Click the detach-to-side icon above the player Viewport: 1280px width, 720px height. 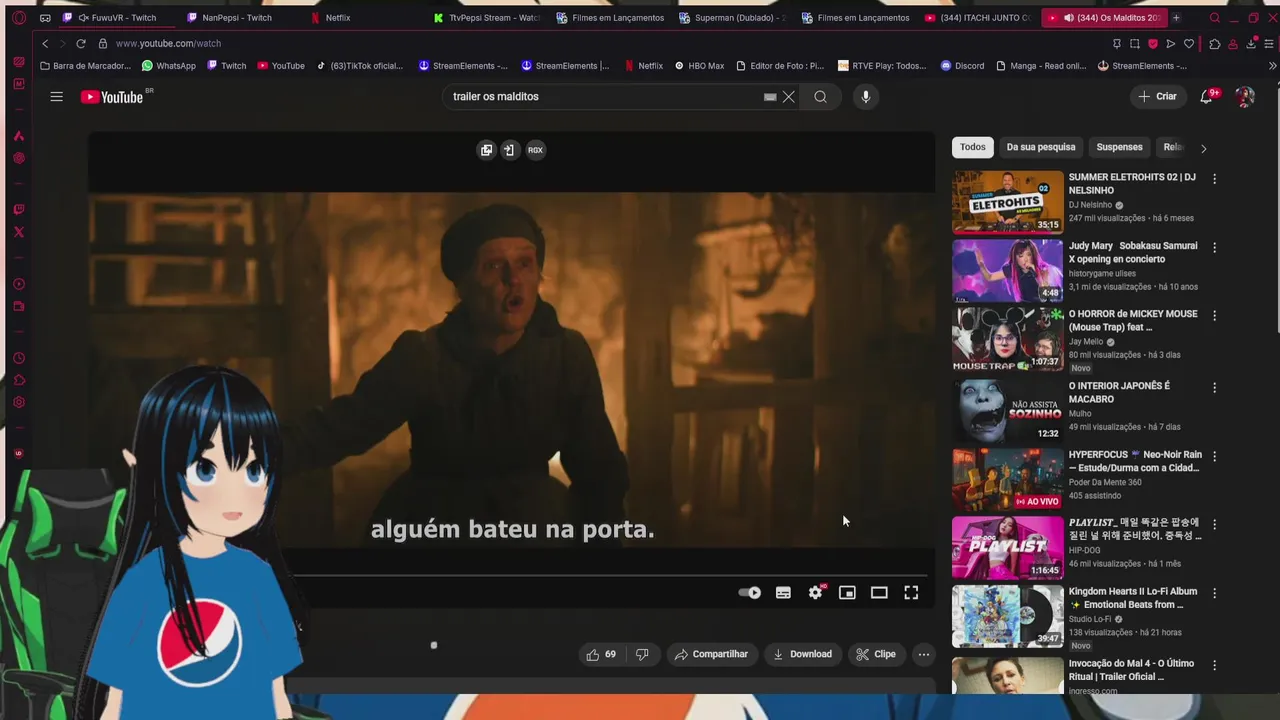[508, 150]
